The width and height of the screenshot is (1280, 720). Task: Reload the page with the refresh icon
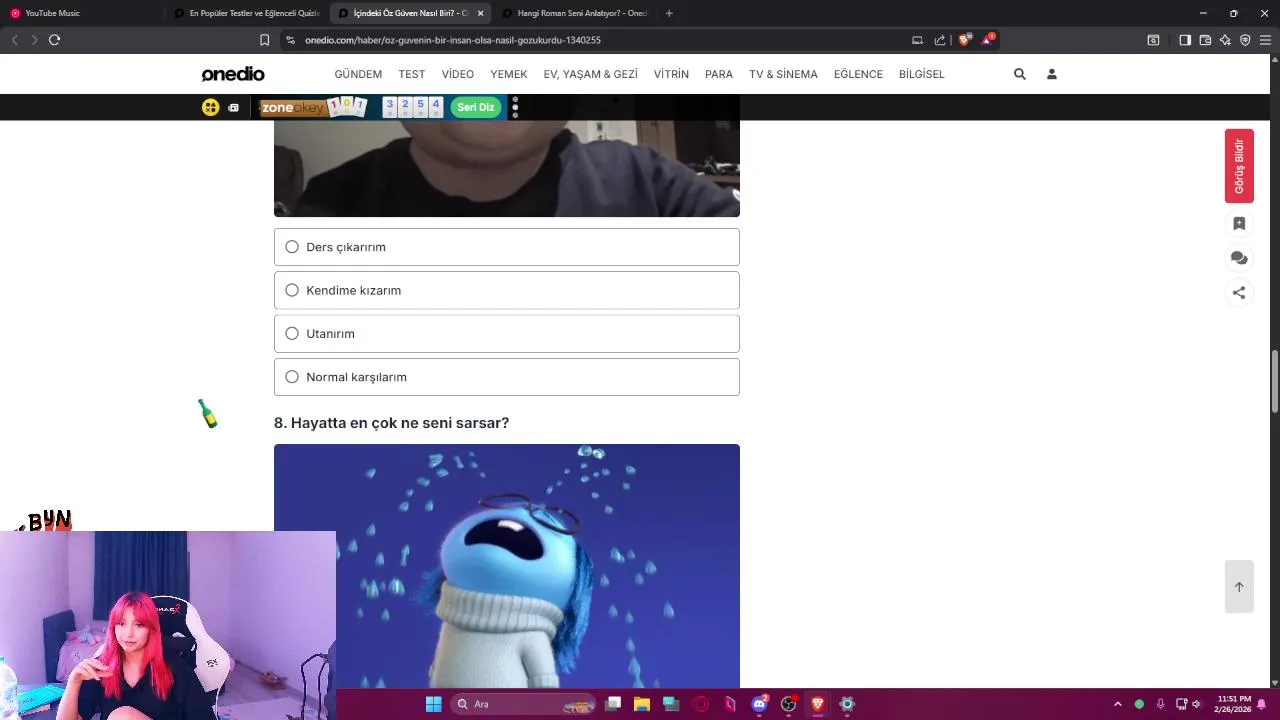click(x=54, y=40)
